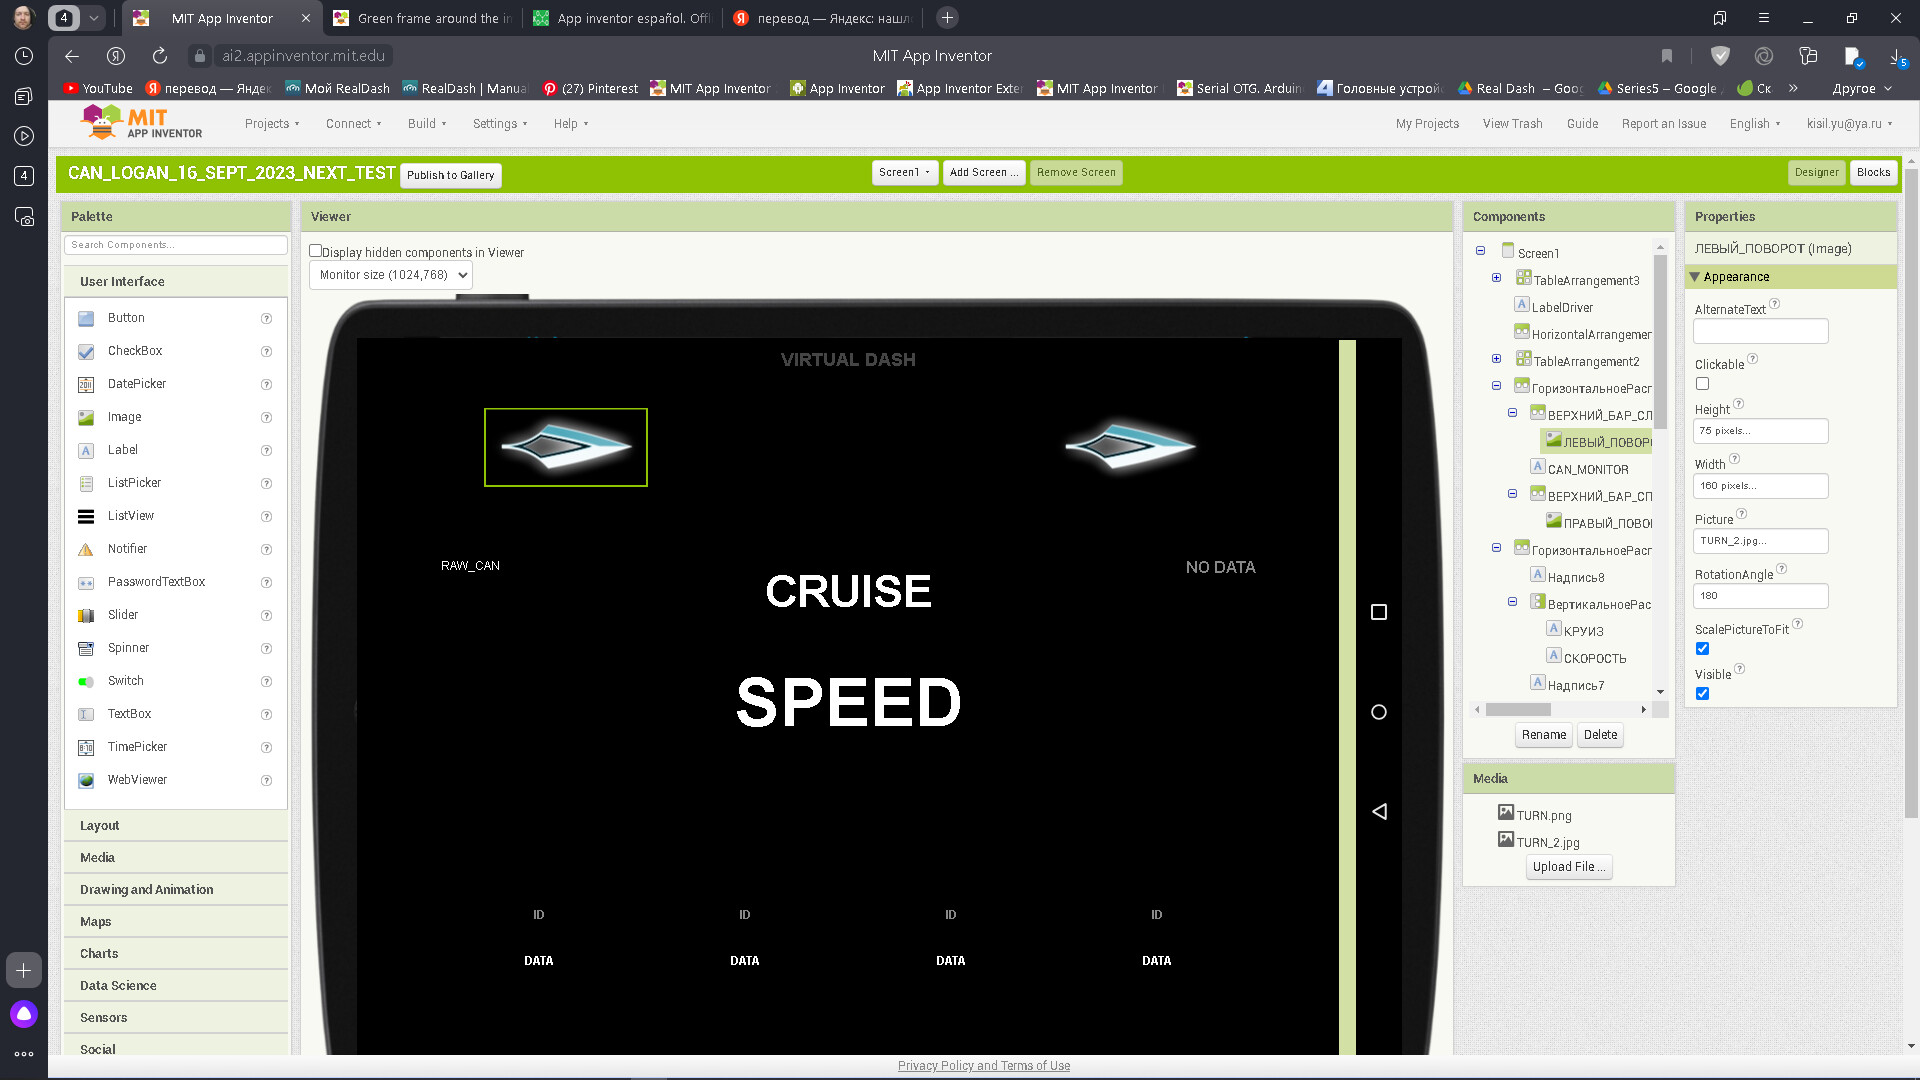1920x1080 pixels.
Task: Disable the Visible property checkbox
Action: 1703,693
